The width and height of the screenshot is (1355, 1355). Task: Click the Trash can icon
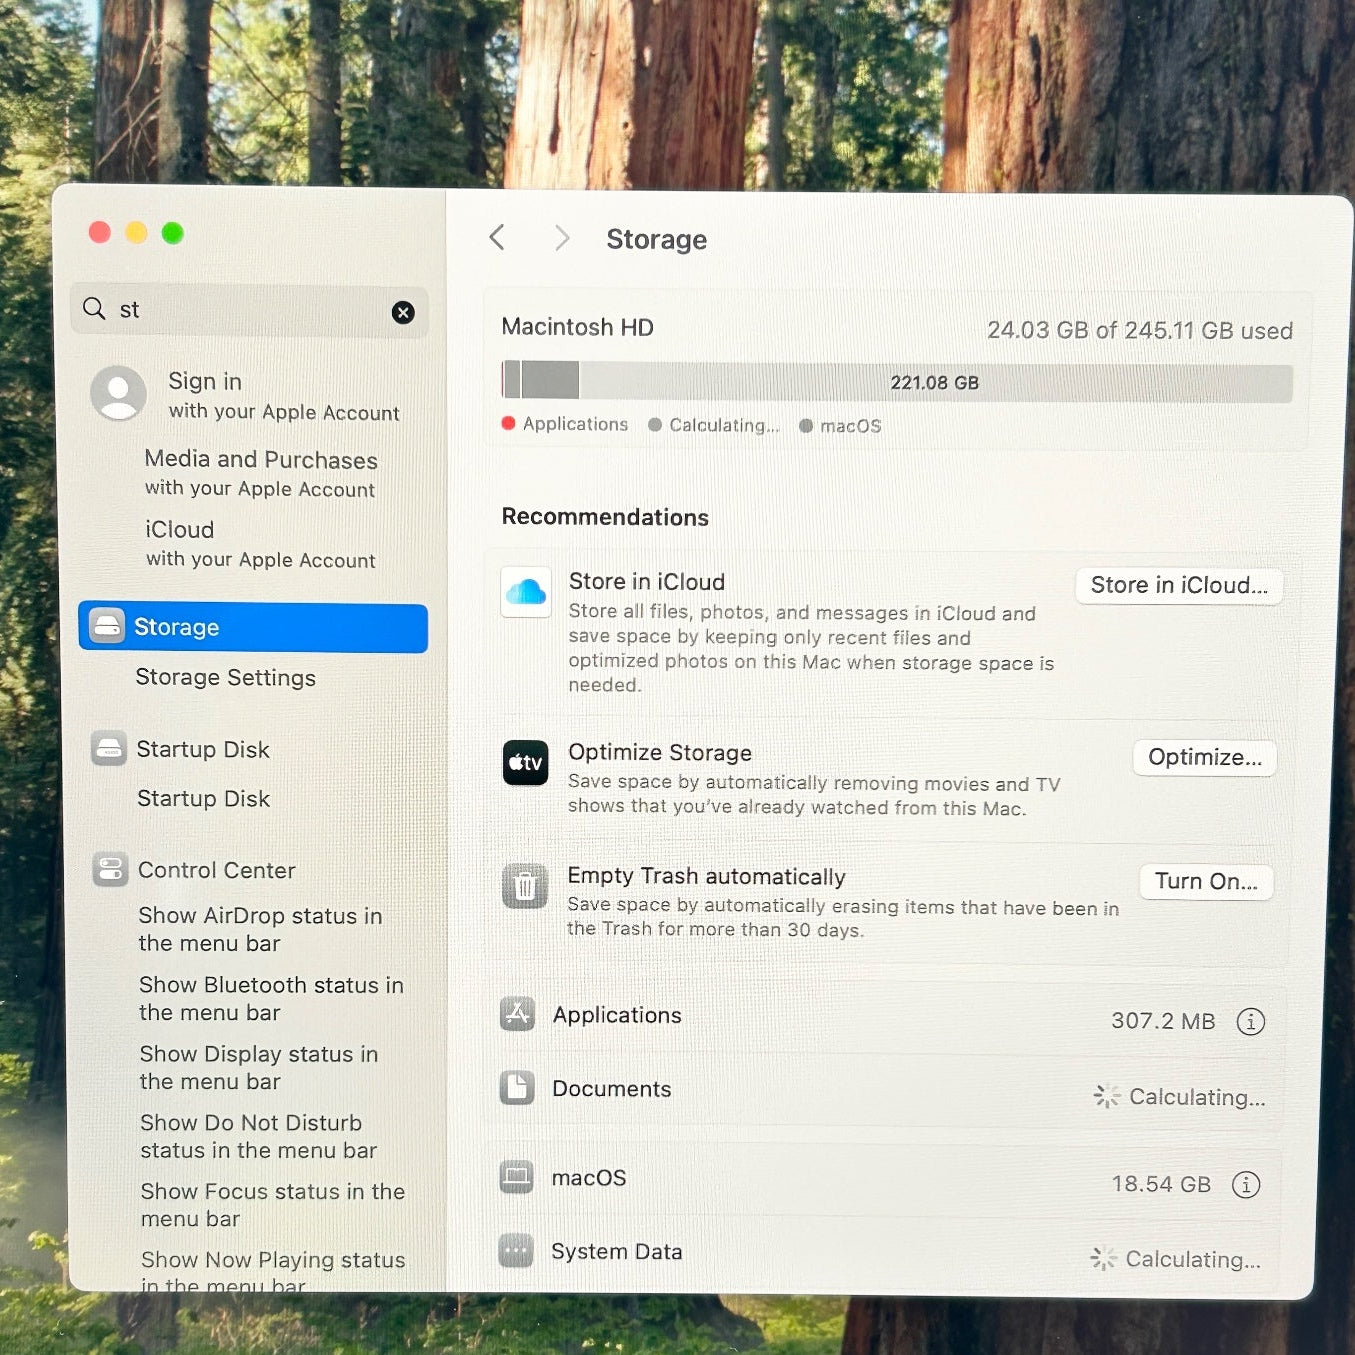coord(525,886)
